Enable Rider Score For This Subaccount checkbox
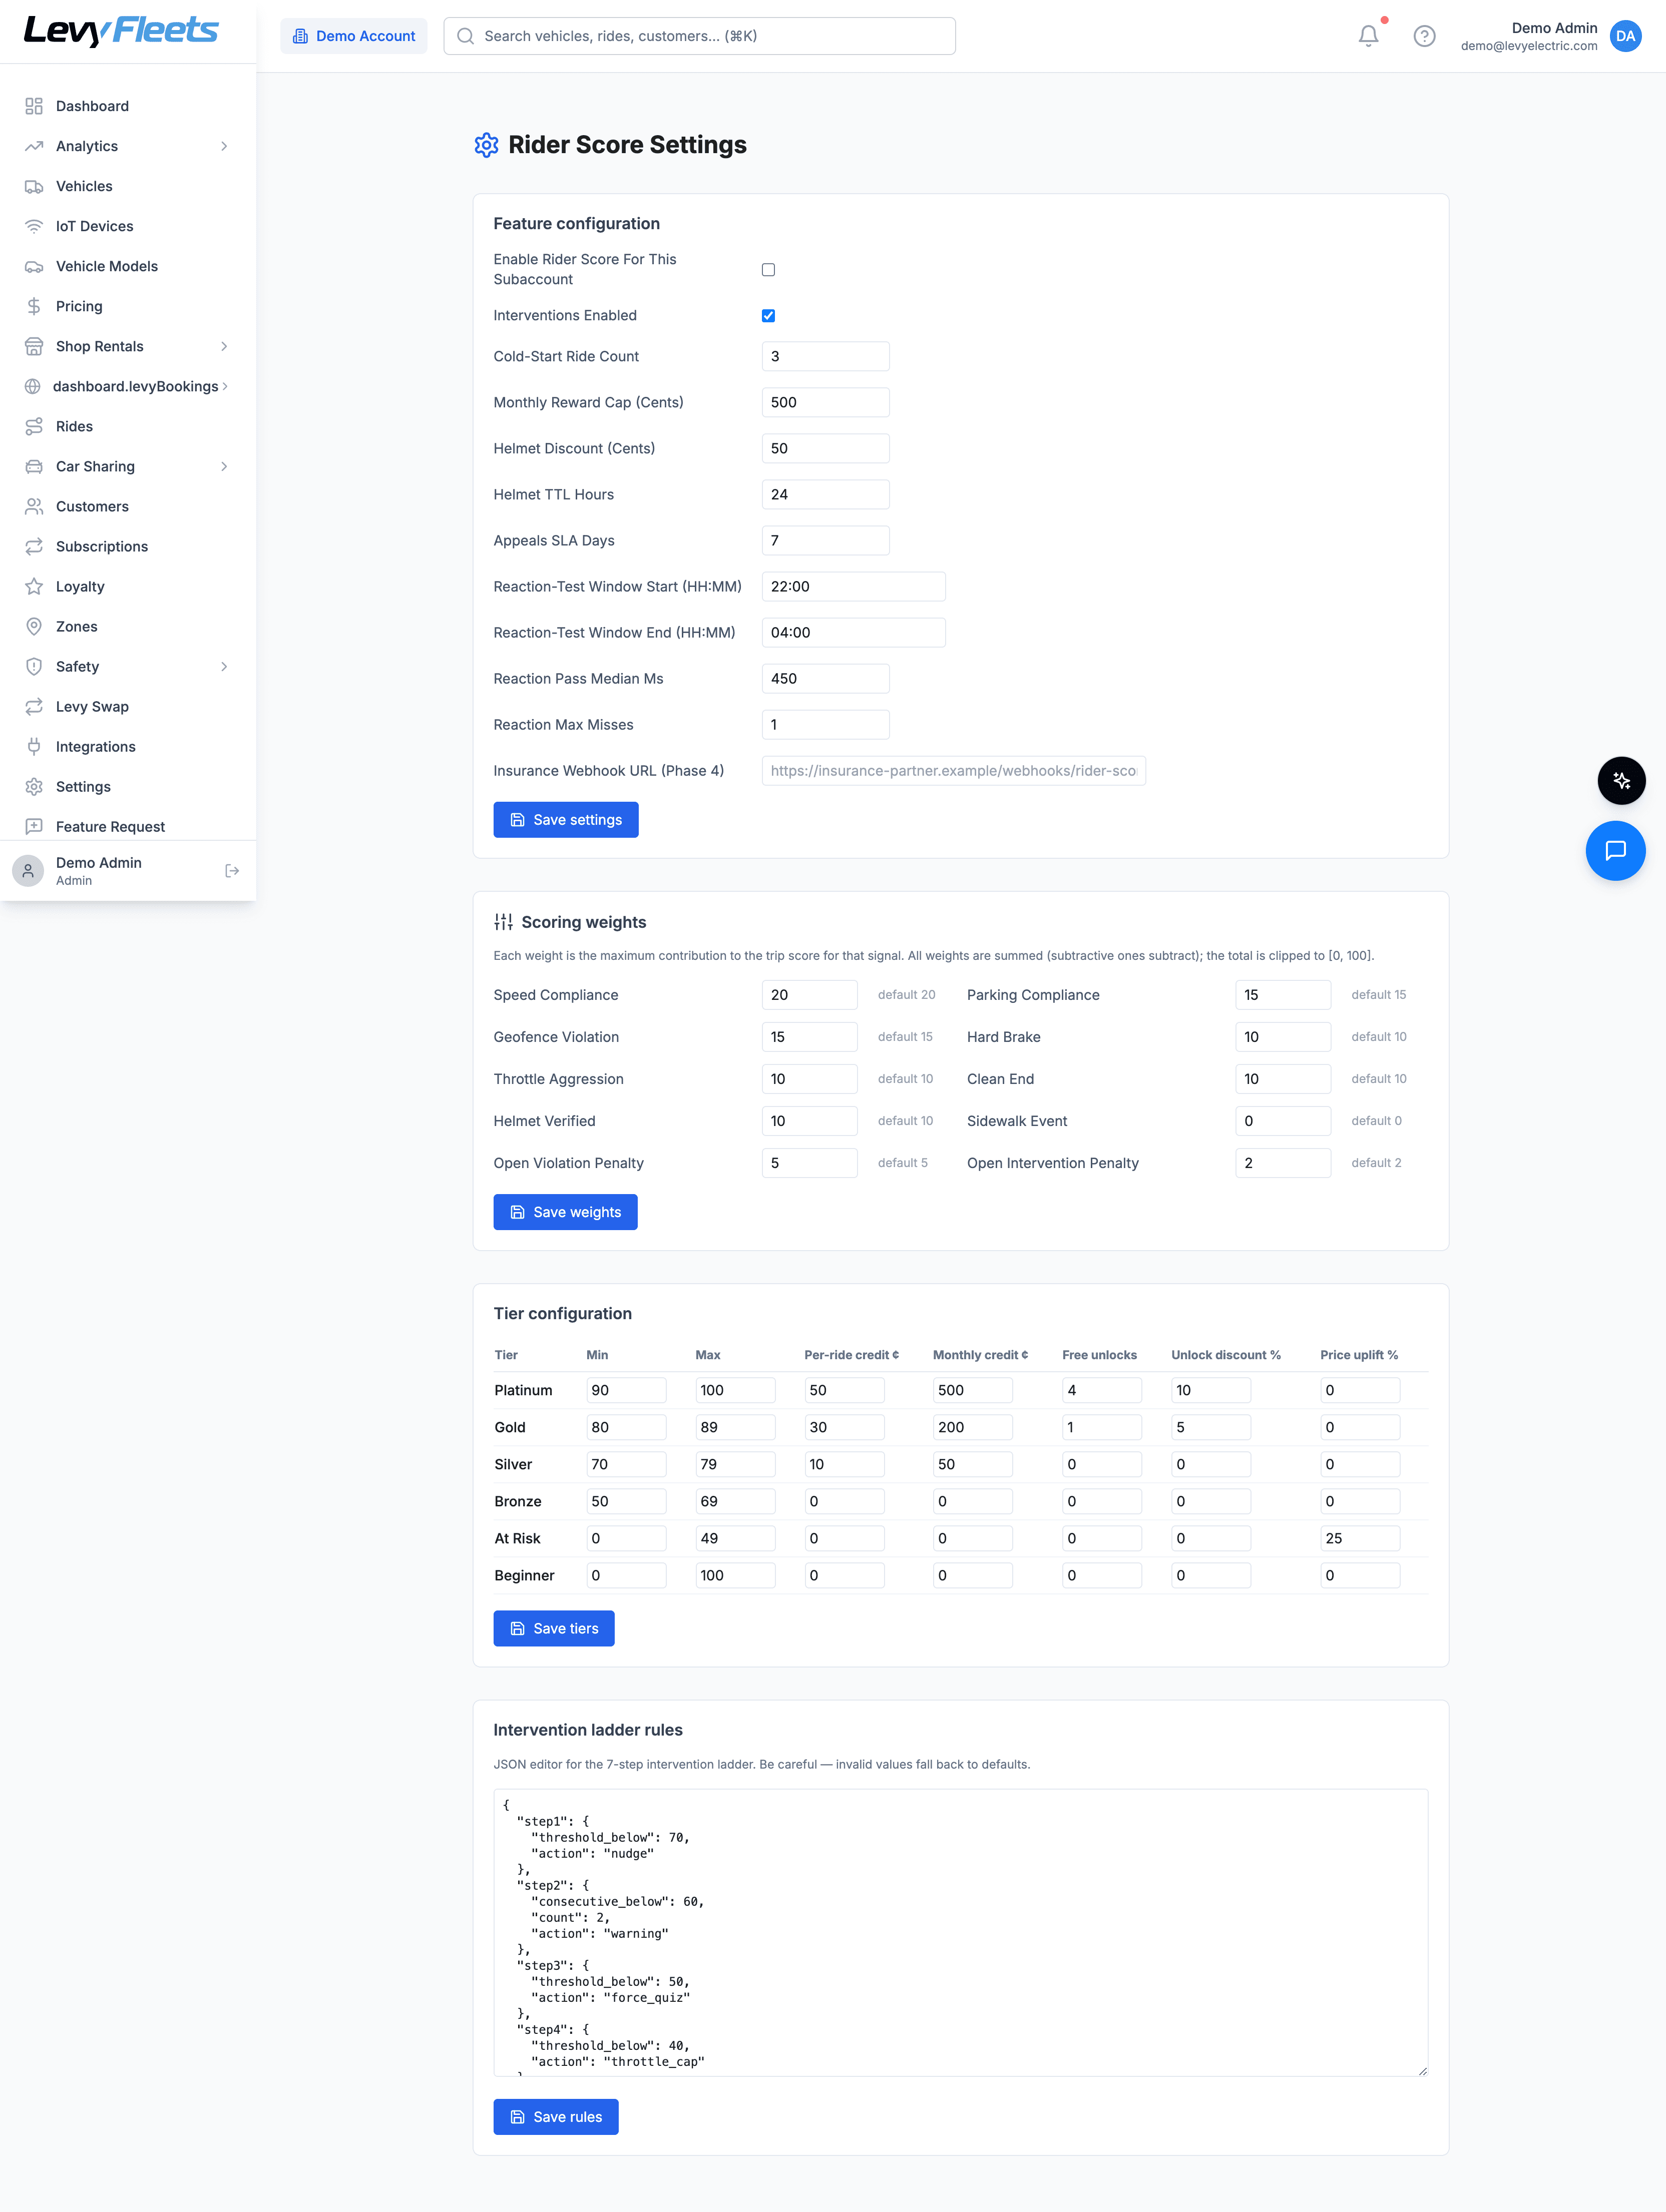This screenshot has height=2212, width=1666. coord(768,269)
